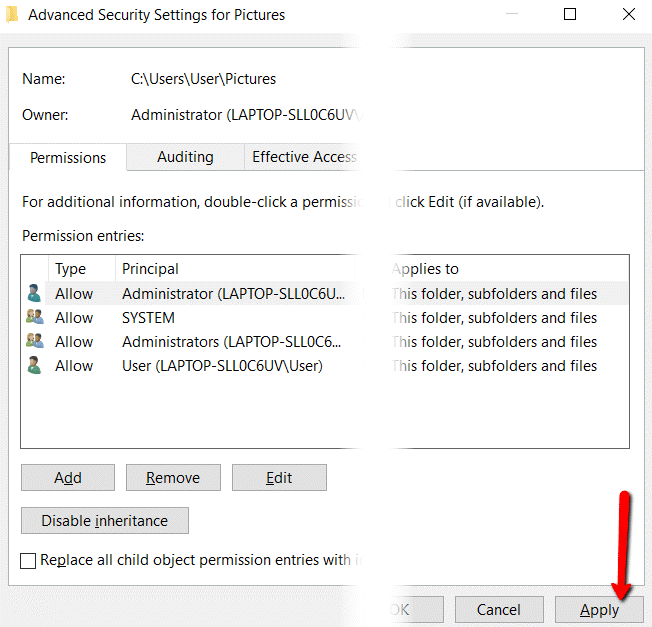The height and width of the screenshot is (627, 652).
Task: Enable replace all child object permission entries
Action: point(29,561)
